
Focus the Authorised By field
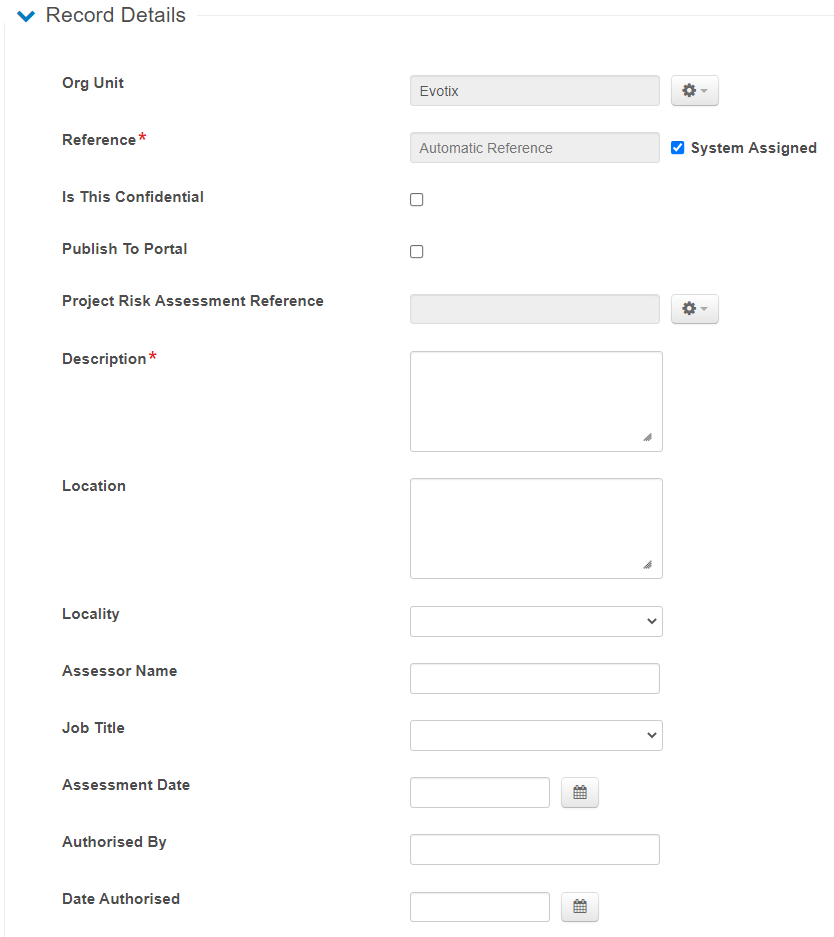(x=535, y=849)
